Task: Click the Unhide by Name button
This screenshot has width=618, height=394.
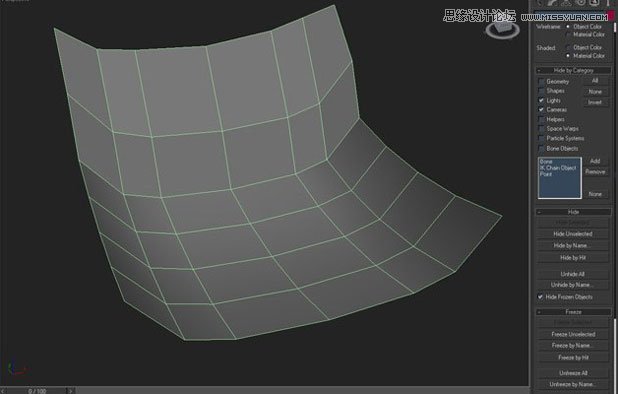Action: click(x=573, y=285)
